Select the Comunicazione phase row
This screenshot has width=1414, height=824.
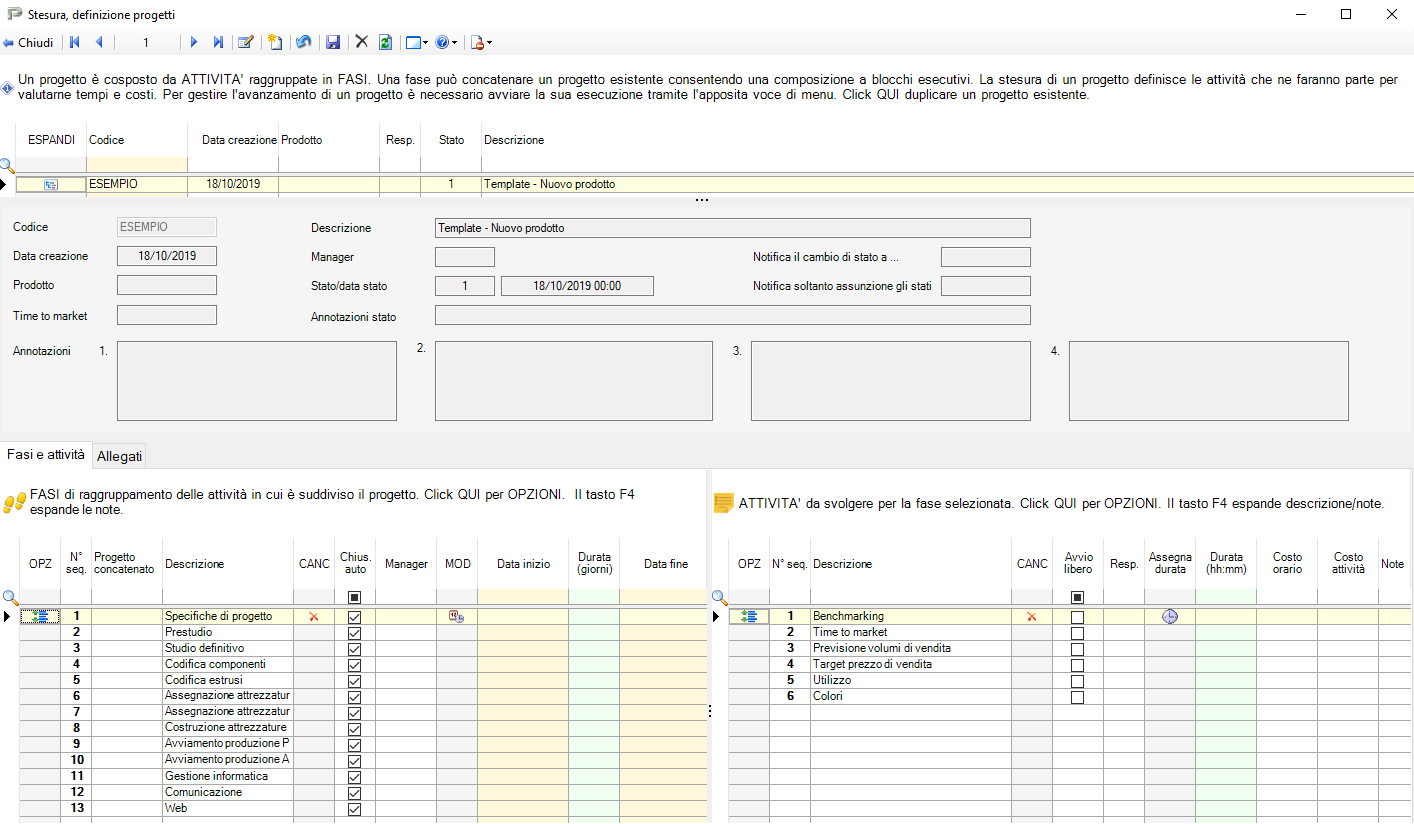[x=228, y=793]
